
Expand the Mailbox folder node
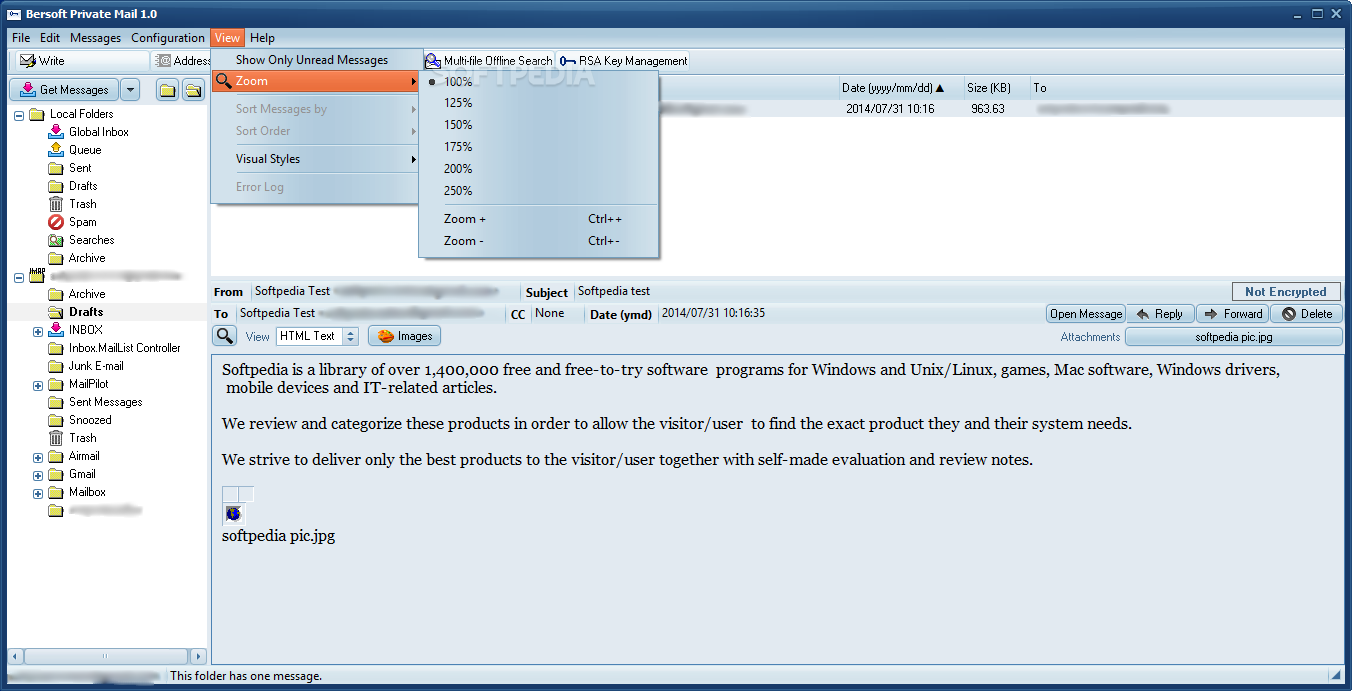point(38,492)
